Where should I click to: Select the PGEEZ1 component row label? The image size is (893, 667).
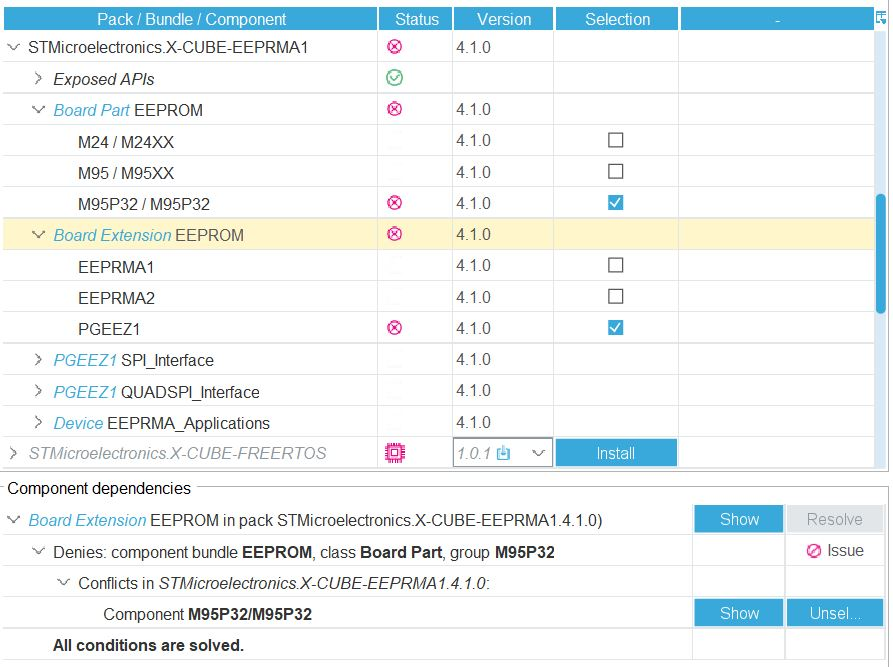click(x=109, y=329)
